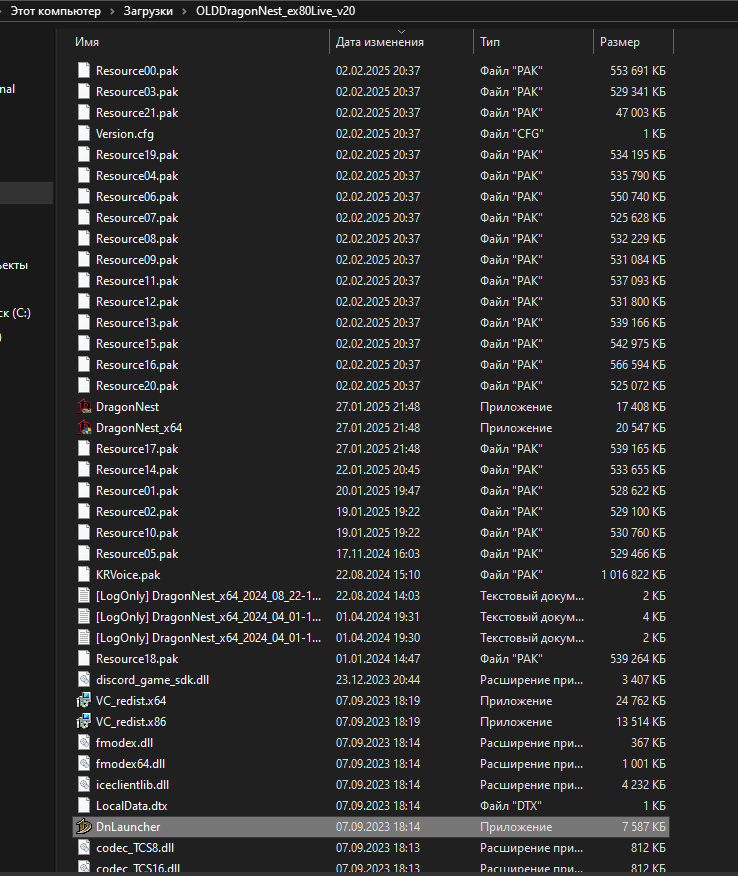Click the KRVoice.pak file icon

point(84,575)
